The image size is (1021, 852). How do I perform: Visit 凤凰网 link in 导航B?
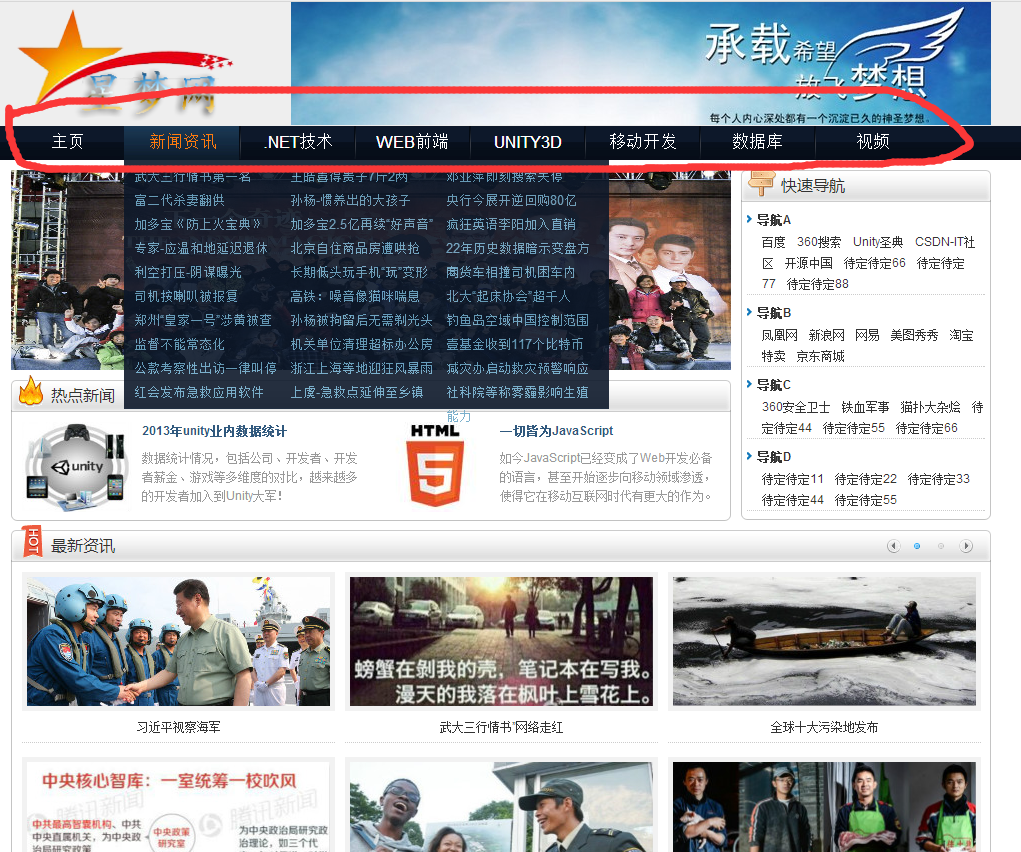tap(779, 335)
